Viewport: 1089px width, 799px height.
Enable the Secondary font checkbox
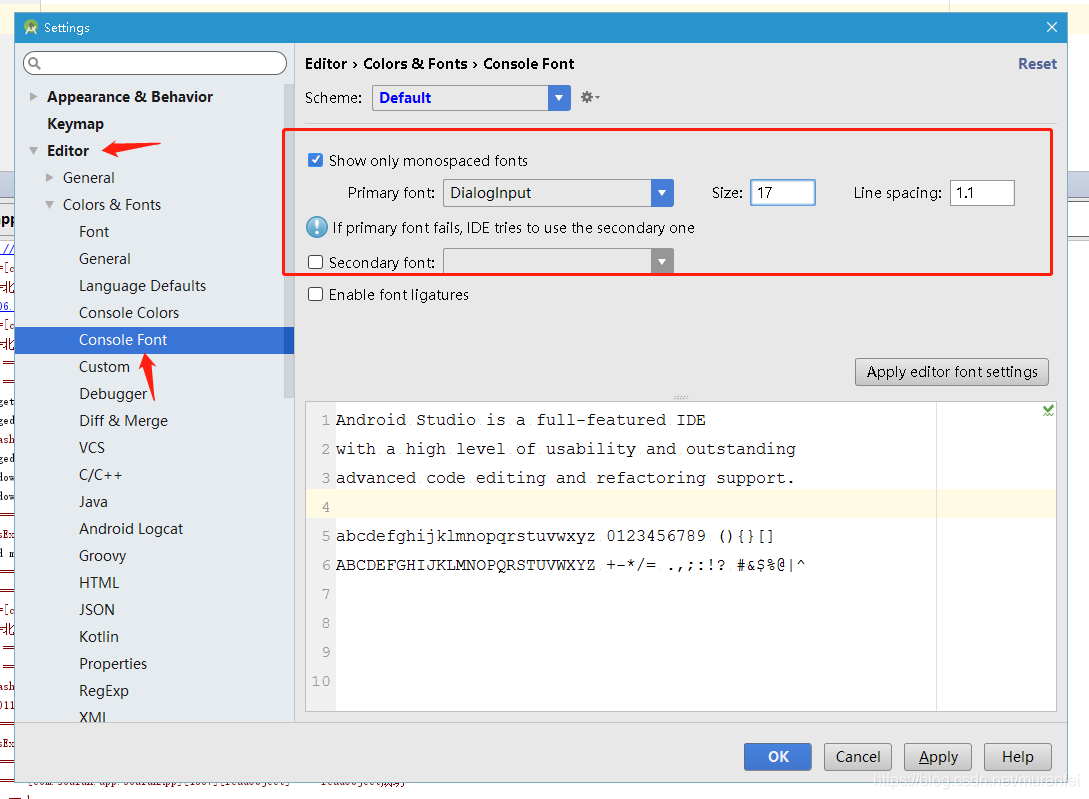pos(315,262)
